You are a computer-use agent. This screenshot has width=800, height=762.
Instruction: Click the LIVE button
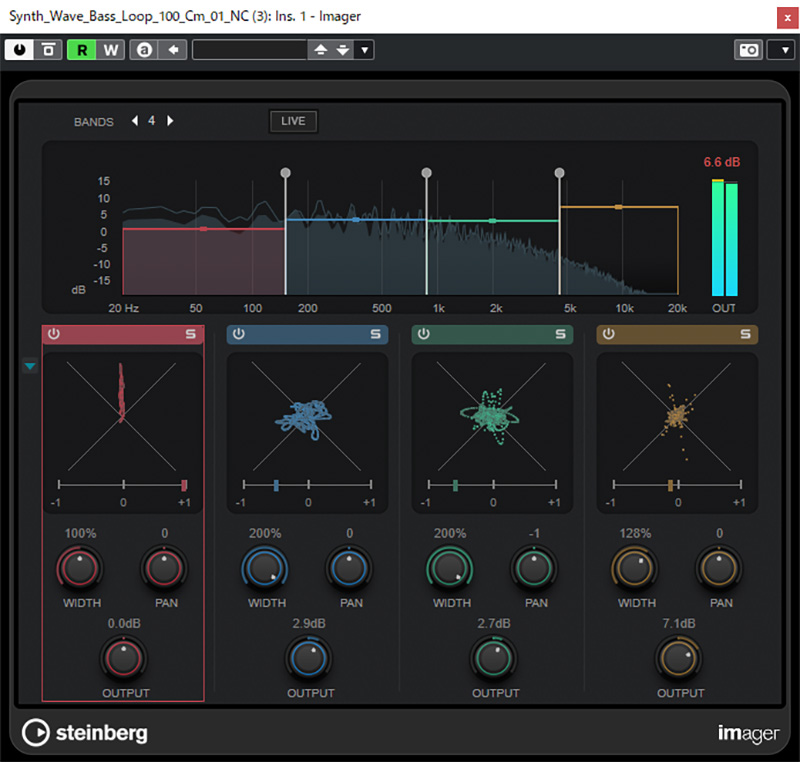tap(293, 121)
